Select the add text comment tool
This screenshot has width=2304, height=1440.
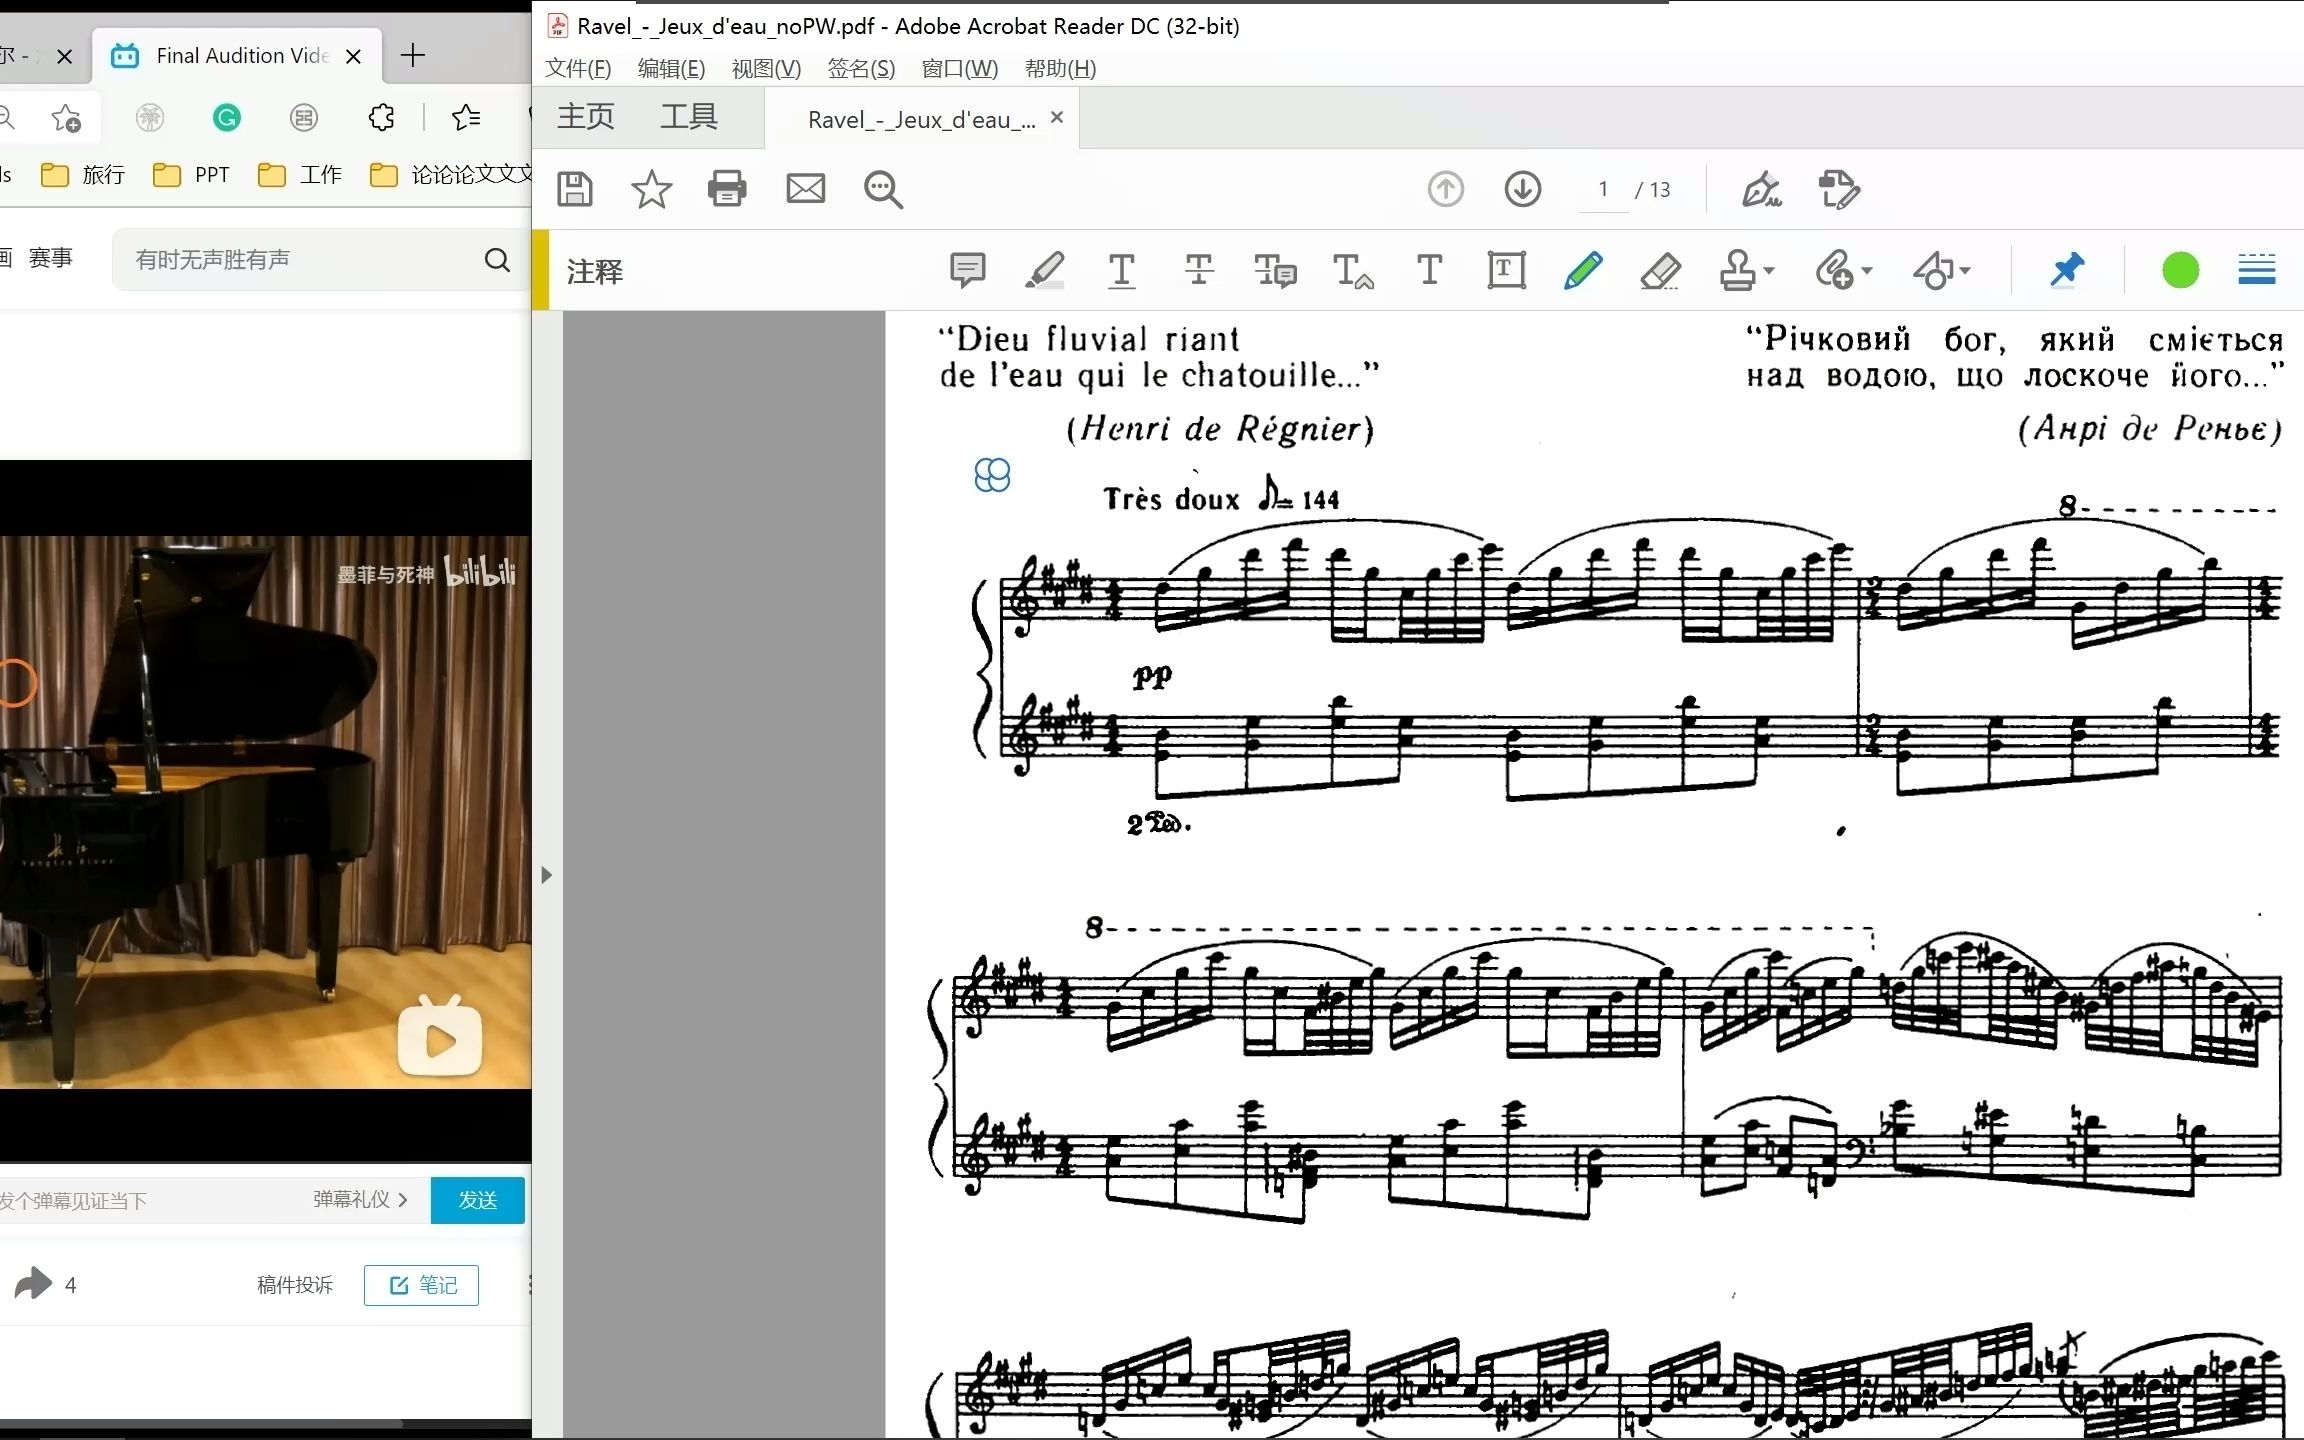pyautogui.click(x=1429, y=270)
